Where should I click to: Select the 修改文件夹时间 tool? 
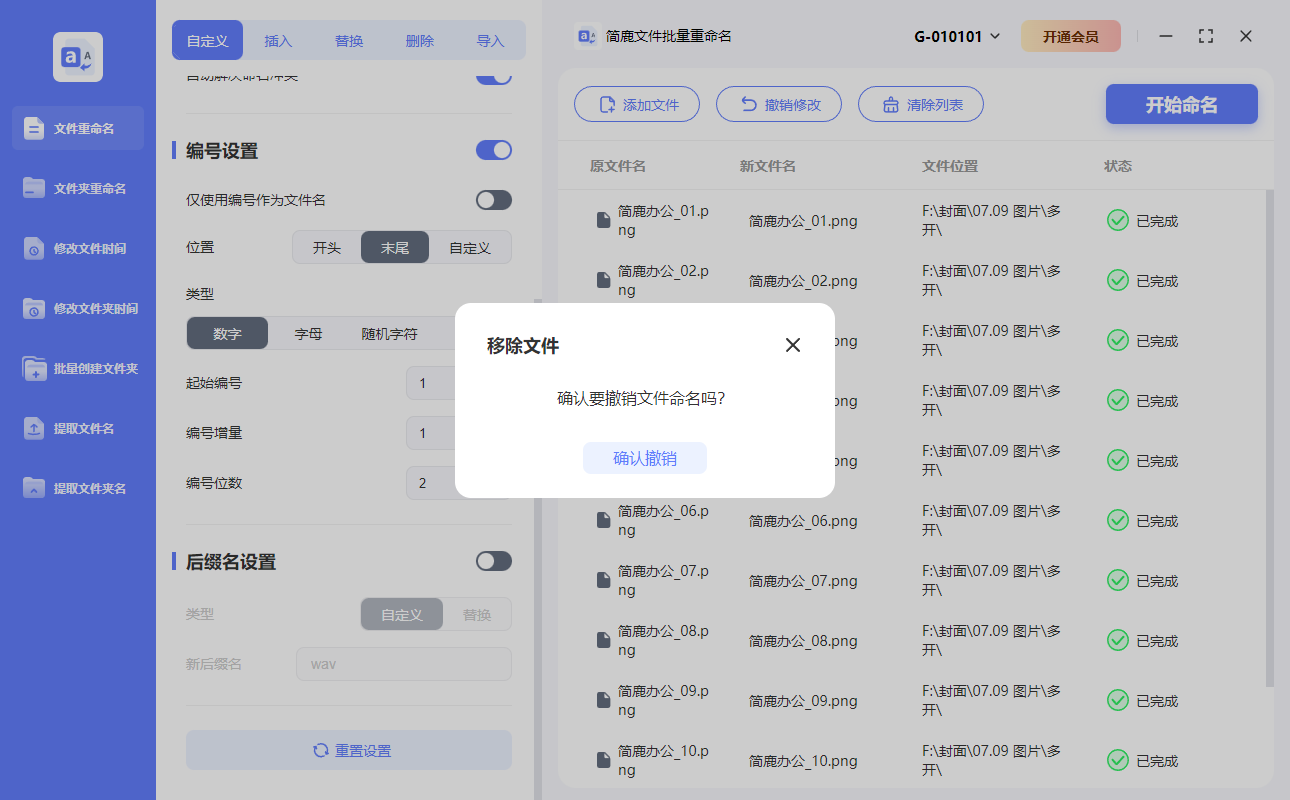[77, 308]
